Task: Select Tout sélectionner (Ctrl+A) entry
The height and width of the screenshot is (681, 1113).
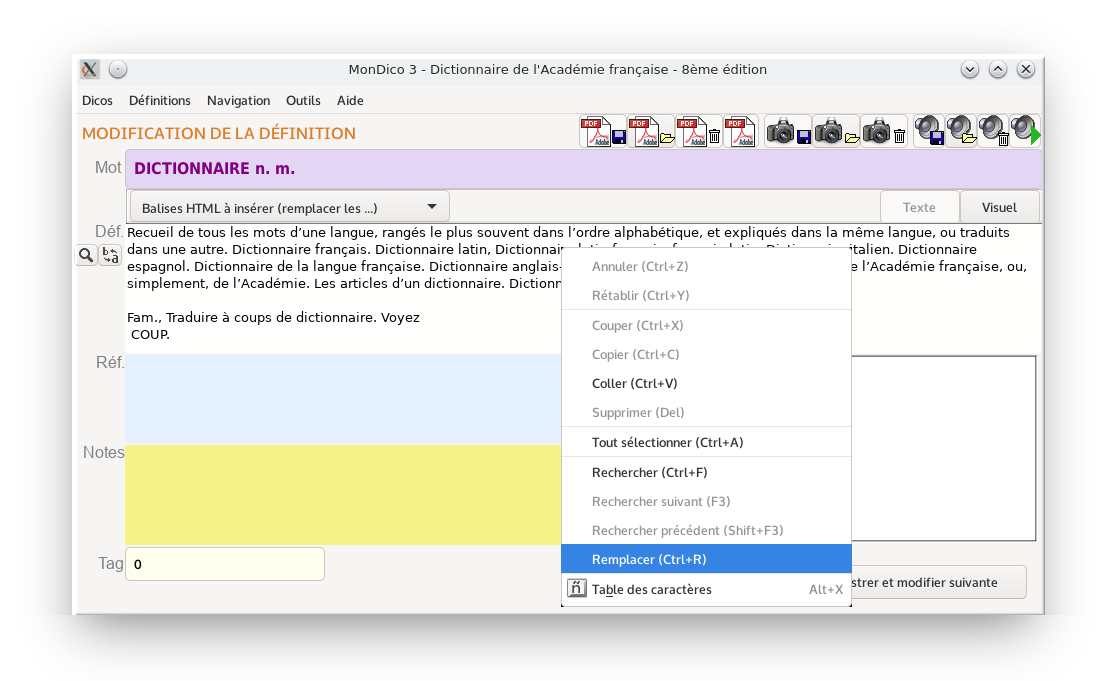Action: point(706,442)
